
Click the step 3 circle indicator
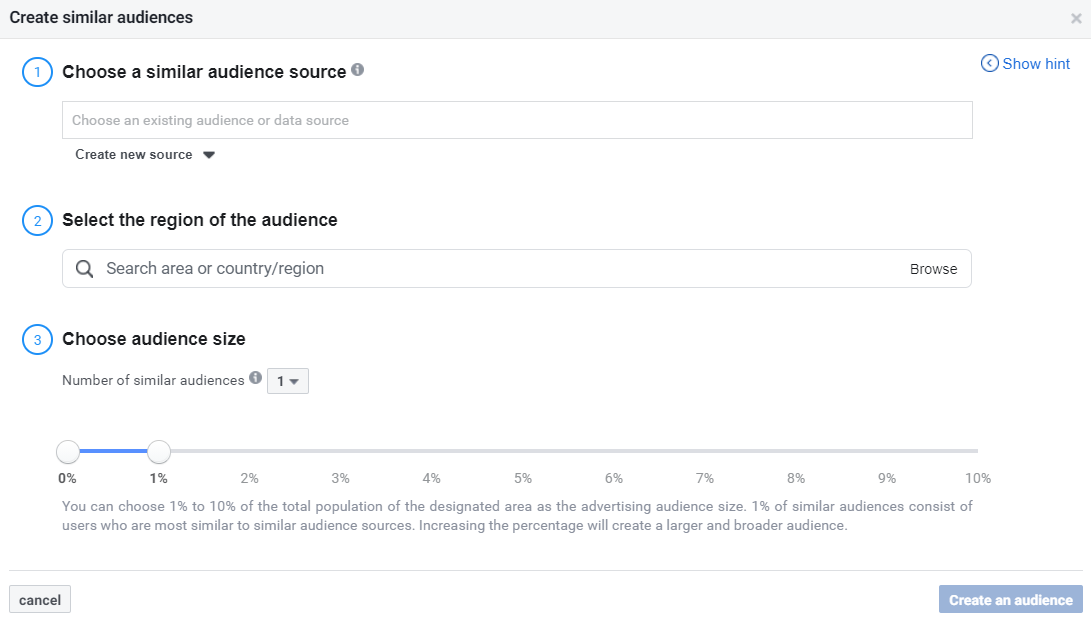(x=37, y=340)
